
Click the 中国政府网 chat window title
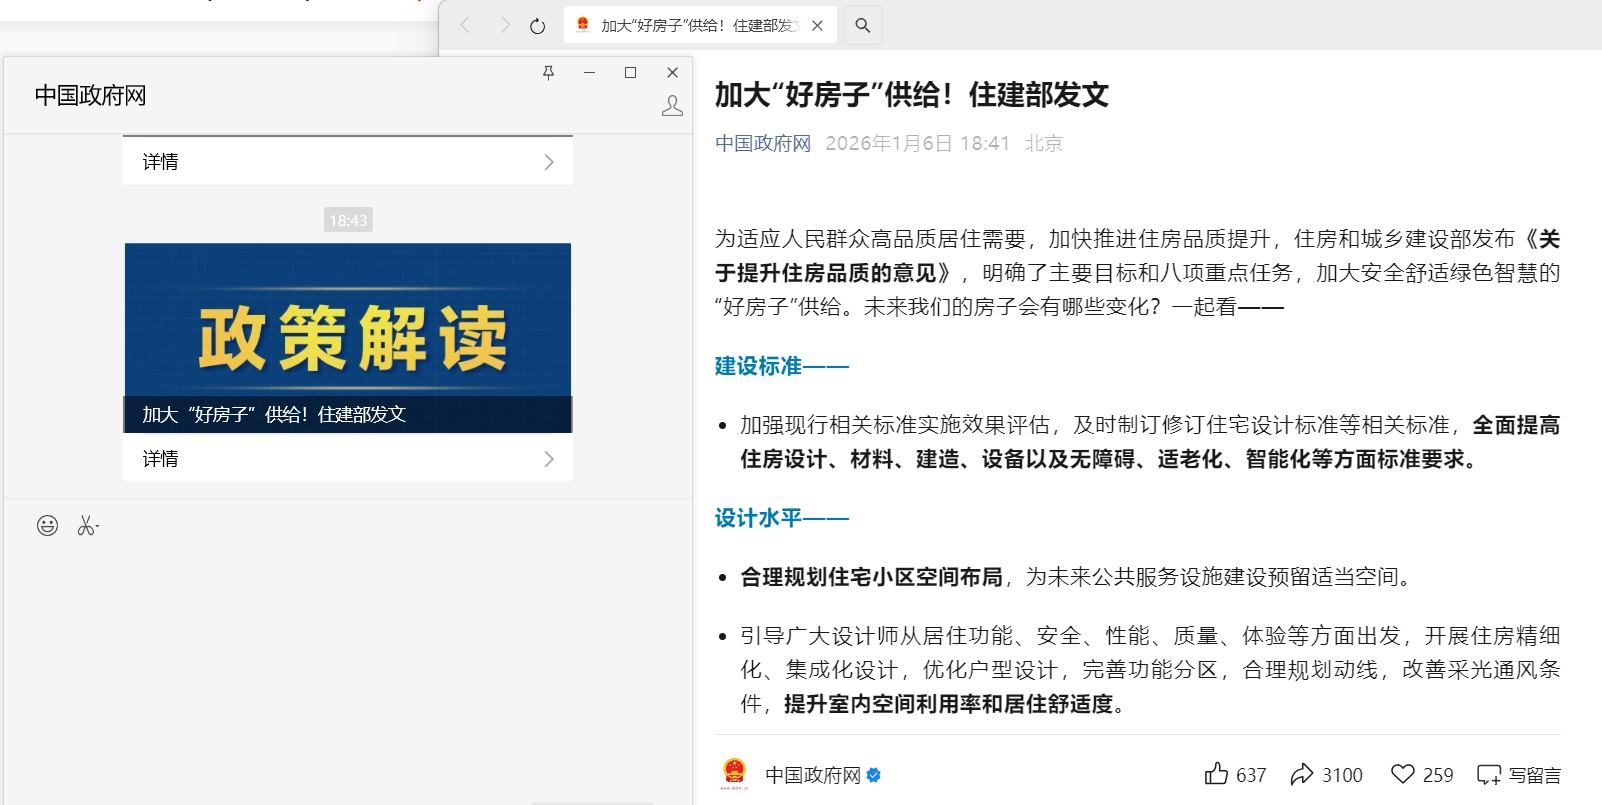pos(91,96)
